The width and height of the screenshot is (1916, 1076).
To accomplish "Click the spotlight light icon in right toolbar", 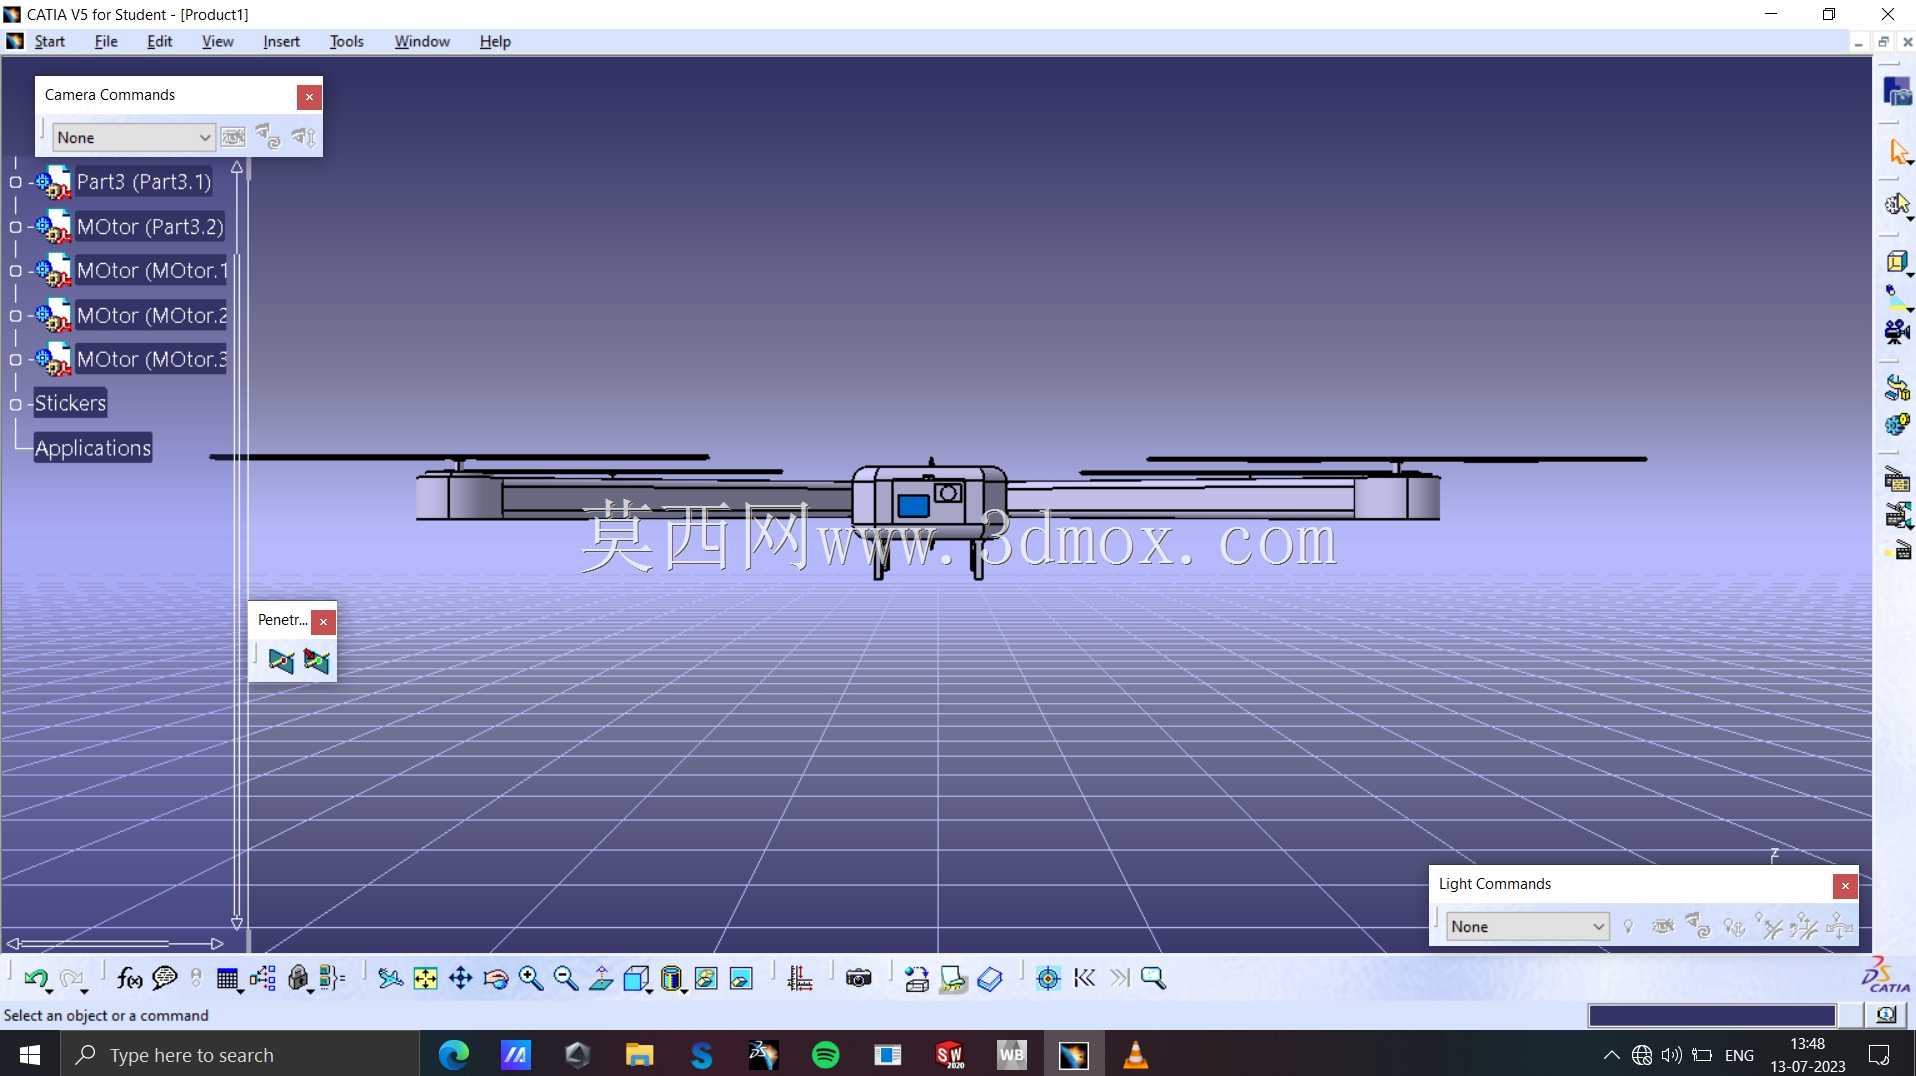I will coord(1897,297).
